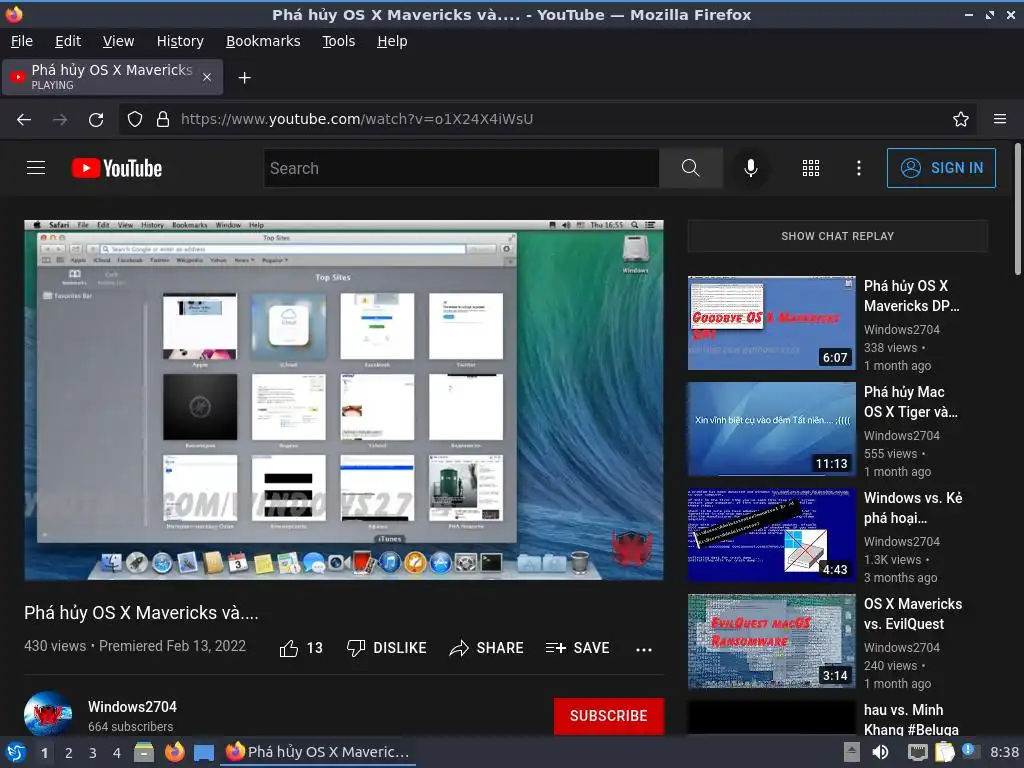Open the History menu
The image size is (1024, 768).
180,41
